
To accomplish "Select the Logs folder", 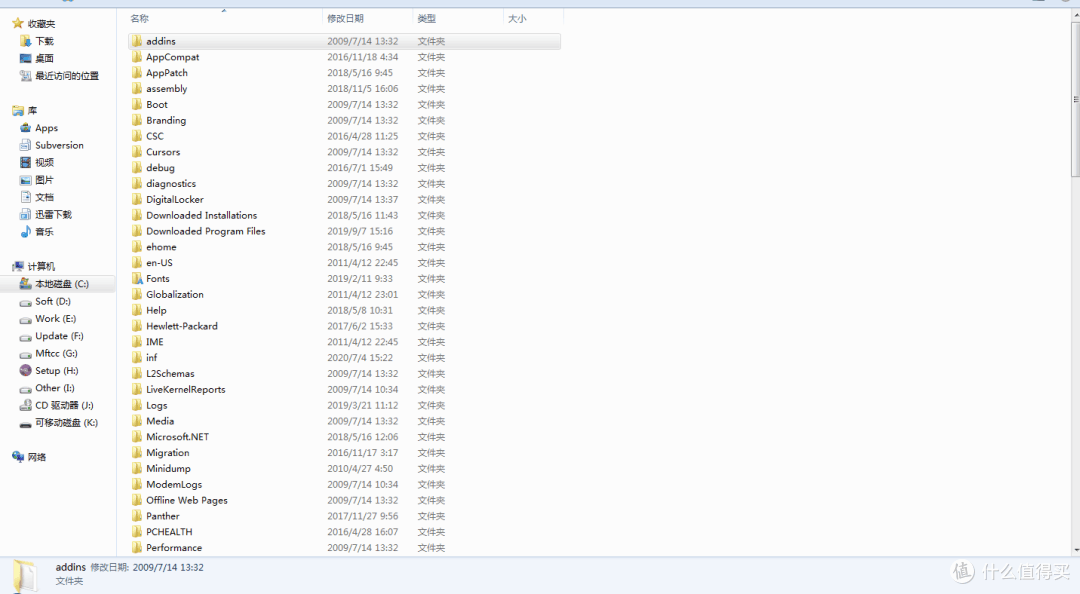I will [x=156, y=406].
